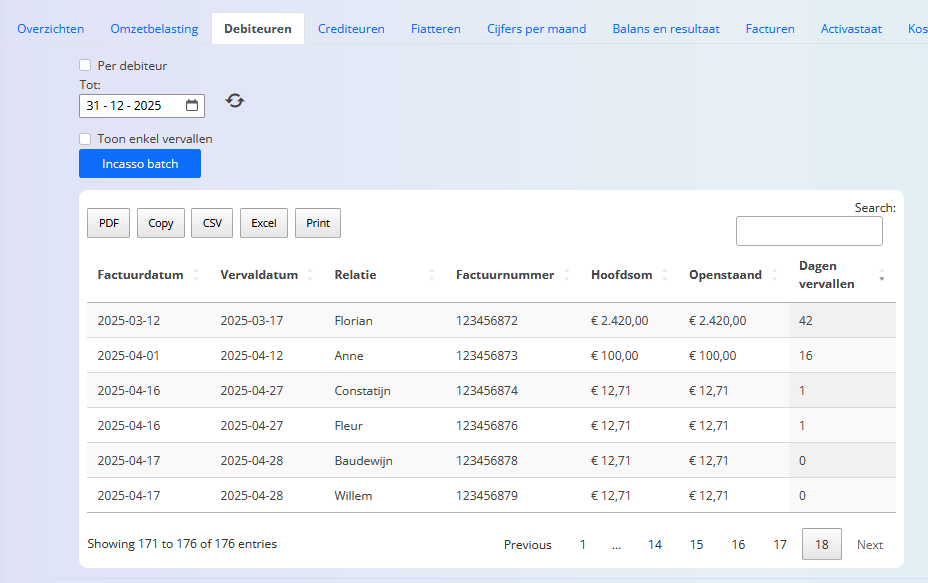Sort by Vervaldatum column arrows
The image size is (928, 583).
(310, 275)
